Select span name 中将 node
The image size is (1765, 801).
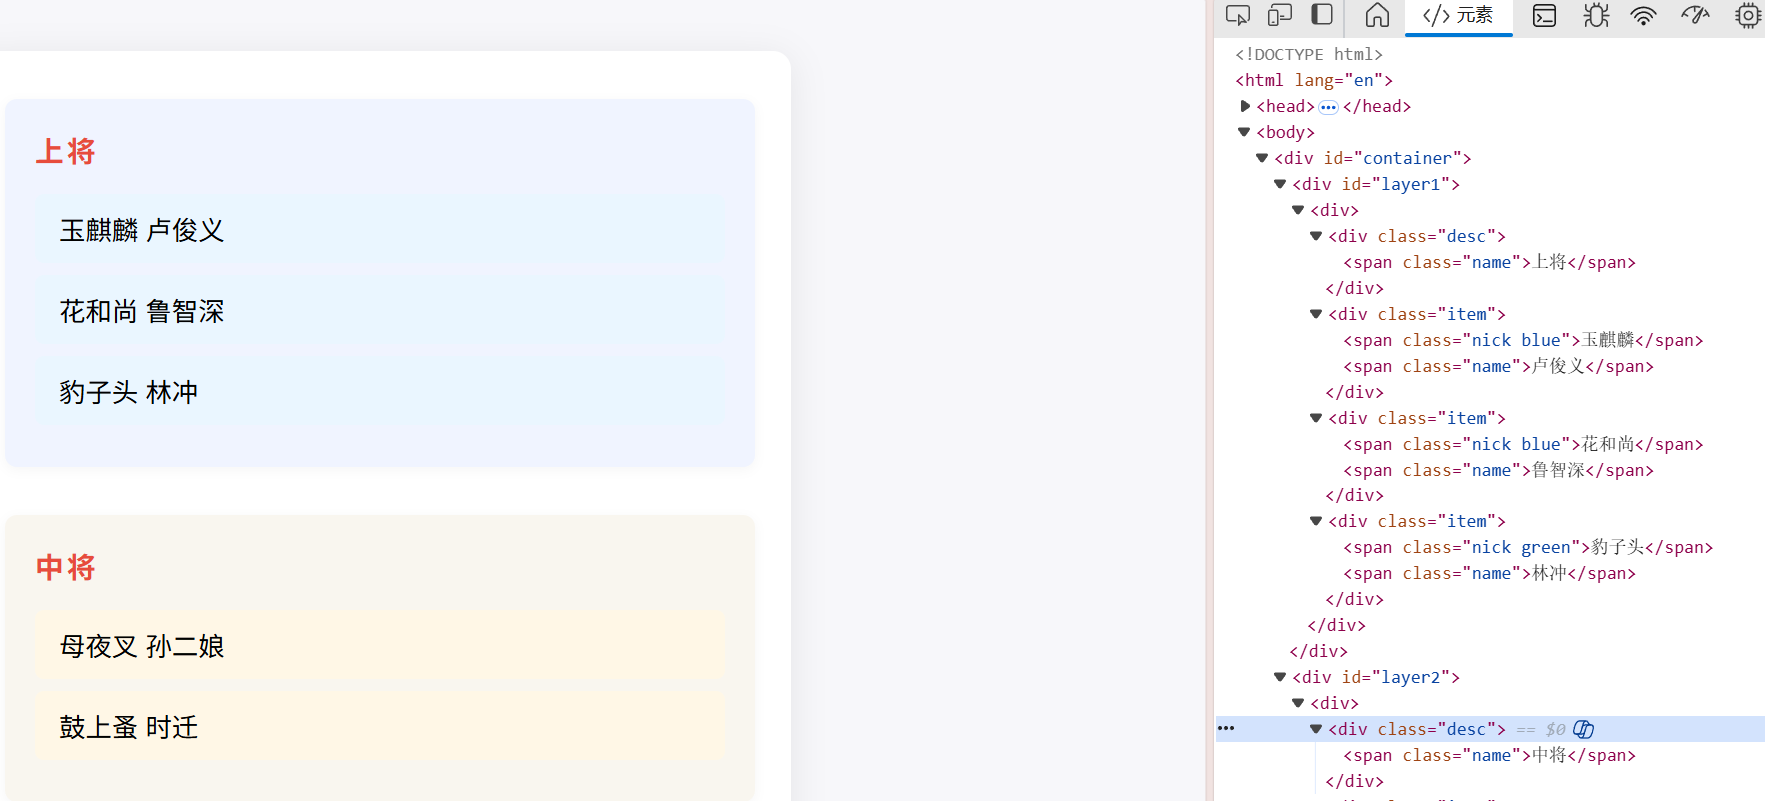[x=1489, y=755]
